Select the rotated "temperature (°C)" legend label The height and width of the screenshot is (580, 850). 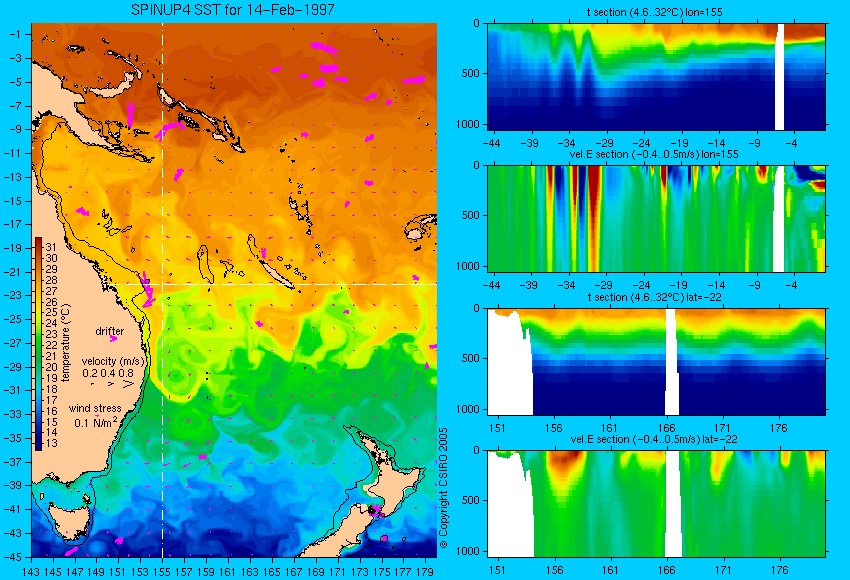pos(66,343)
